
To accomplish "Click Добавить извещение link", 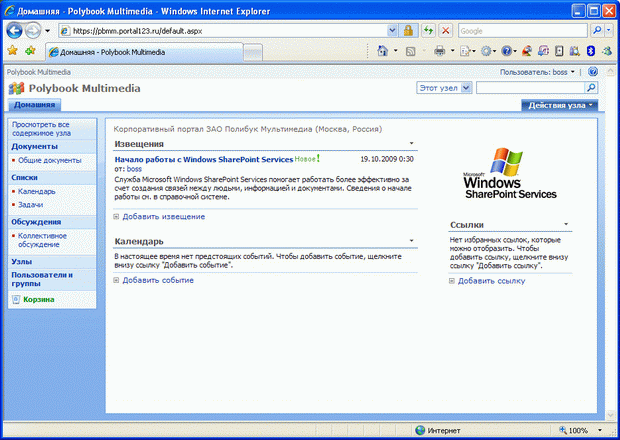I will (x=163, y=217).
